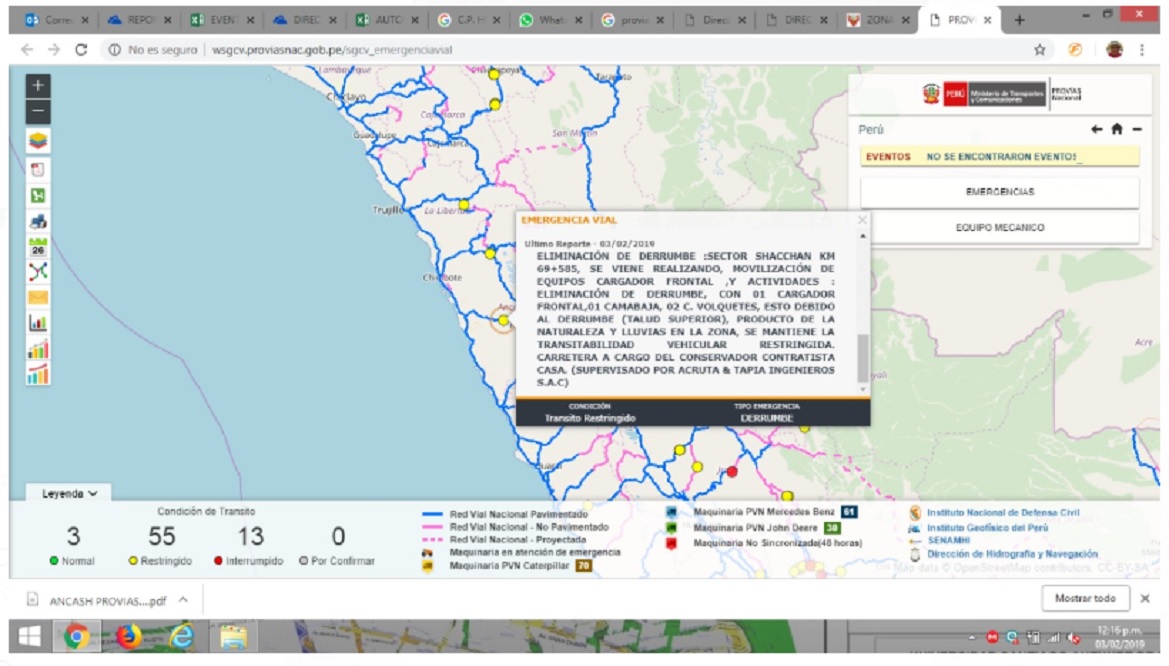The image size is (1169, 666).
Task: Collapse the Perú panel with minus icon
Action: 1137,130
